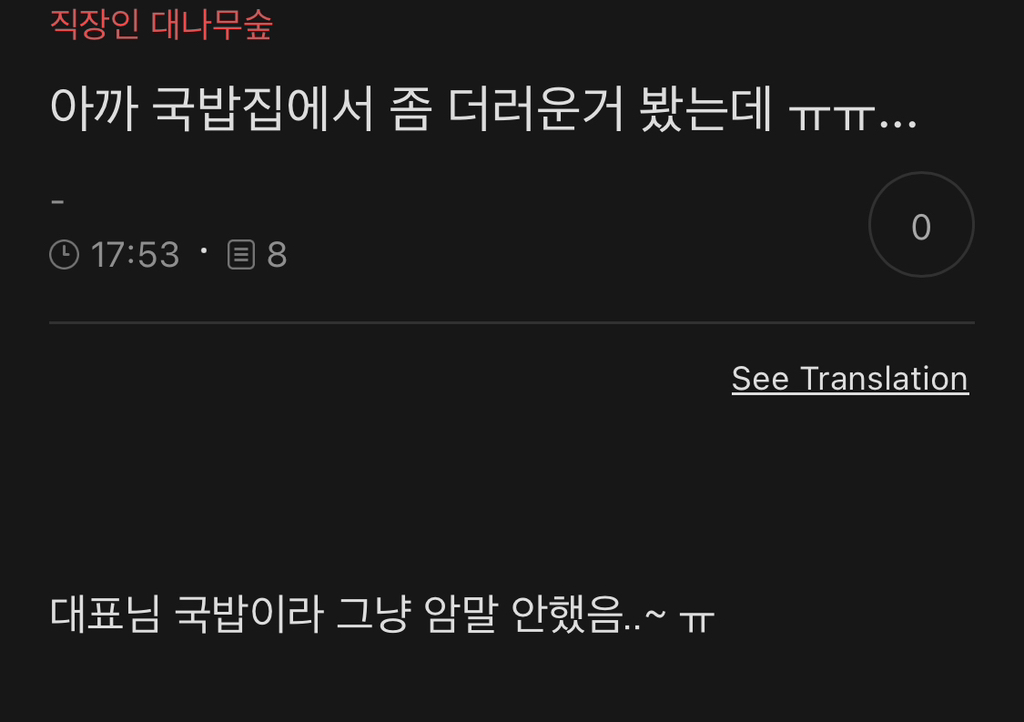This screenshot has height=722, width=1024.
Task: Click the word Translation in the underlined link
Action: (884, 379)
